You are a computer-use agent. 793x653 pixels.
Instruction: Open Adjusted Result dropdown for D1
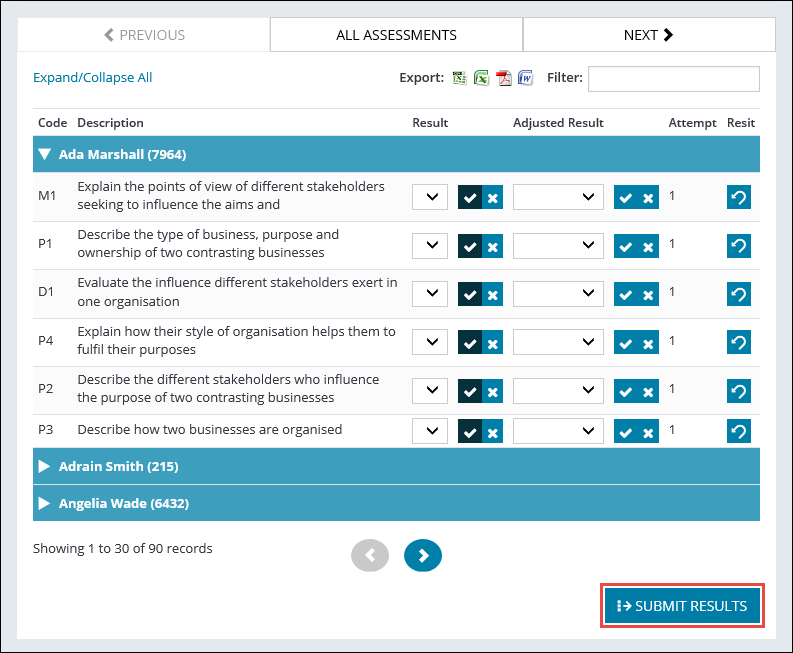pos(558,294)
